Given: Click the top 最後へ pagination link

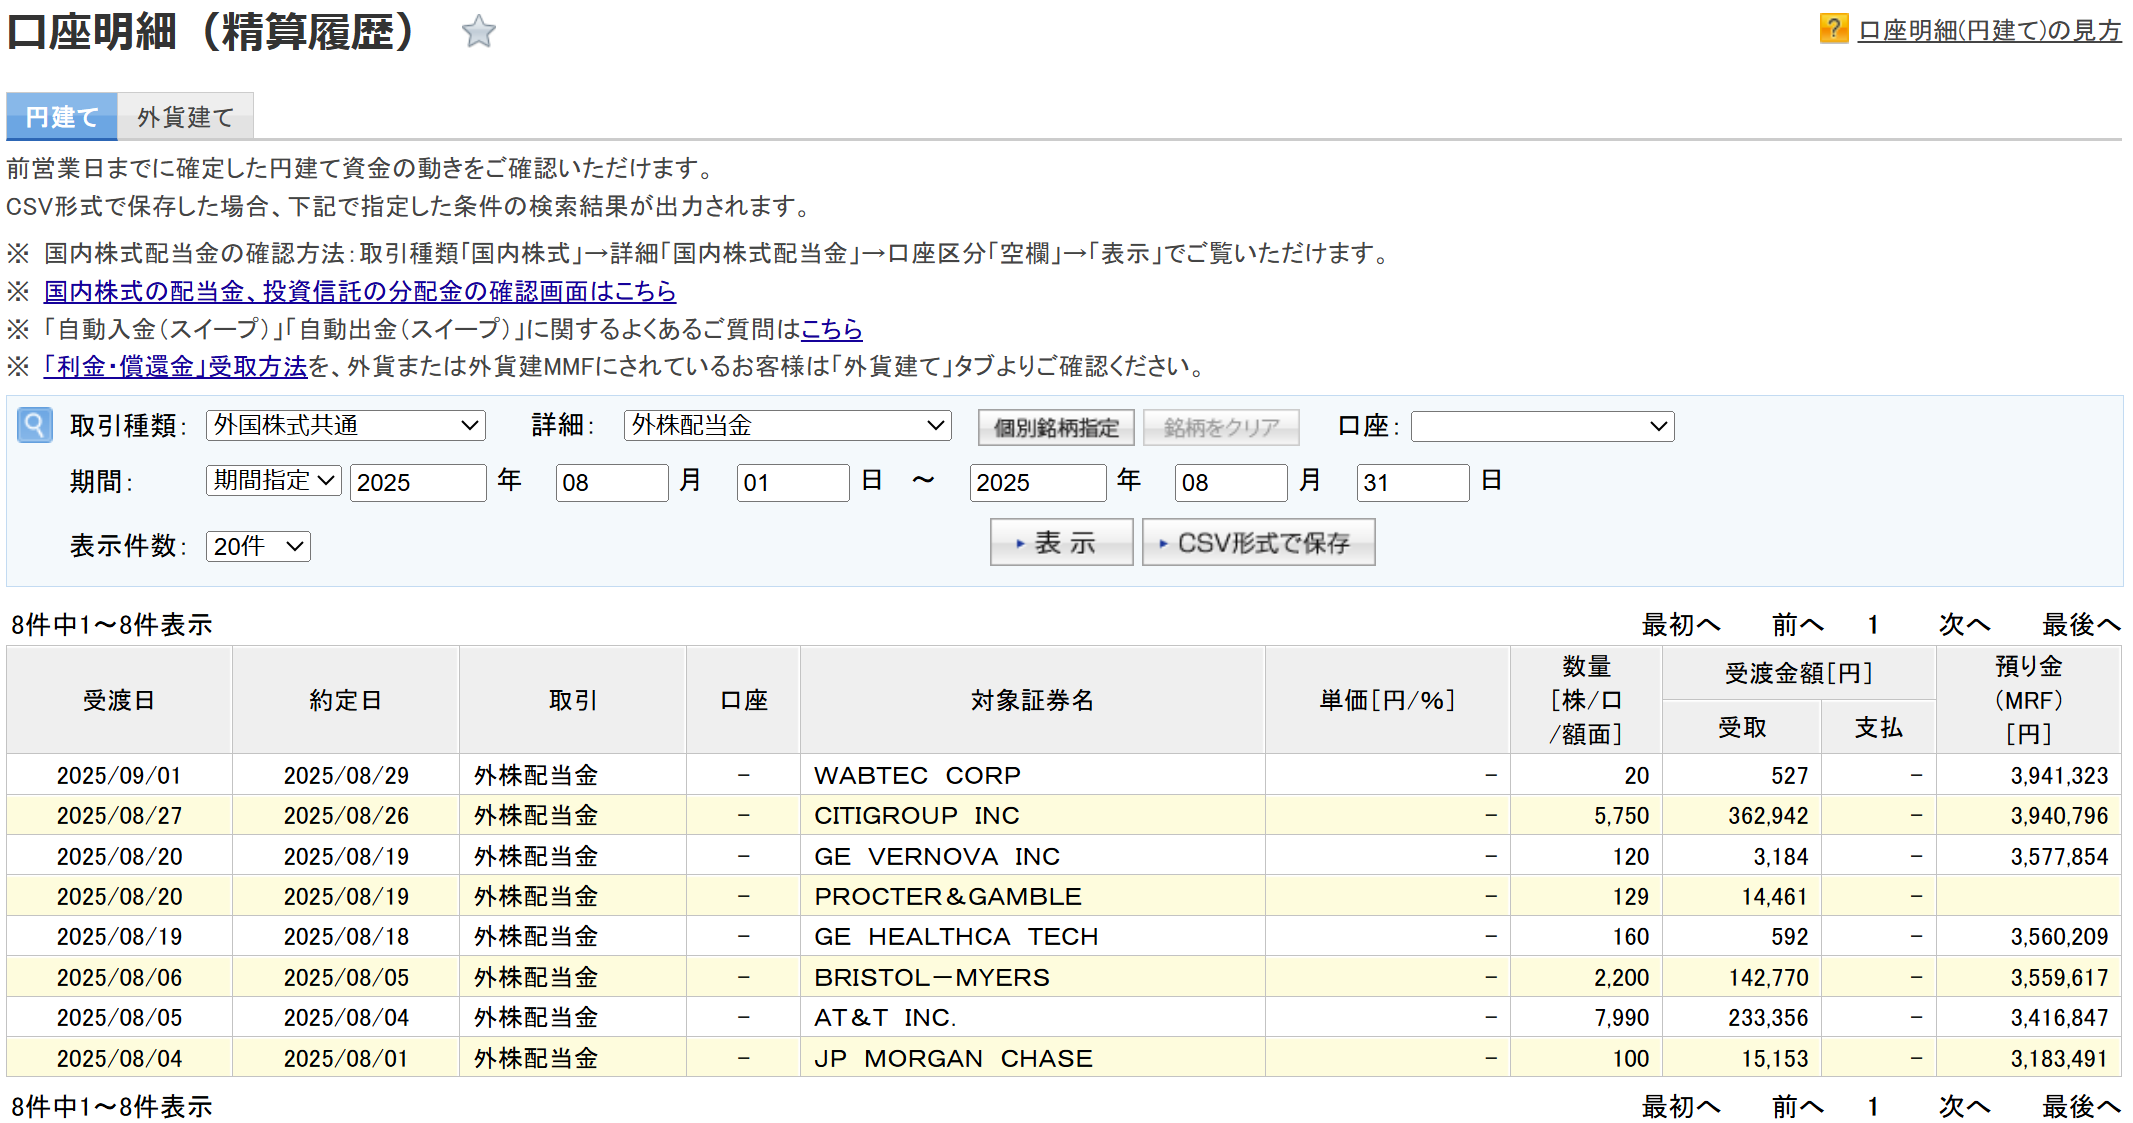Looking at the screenshot, I should coord(2081,625).
